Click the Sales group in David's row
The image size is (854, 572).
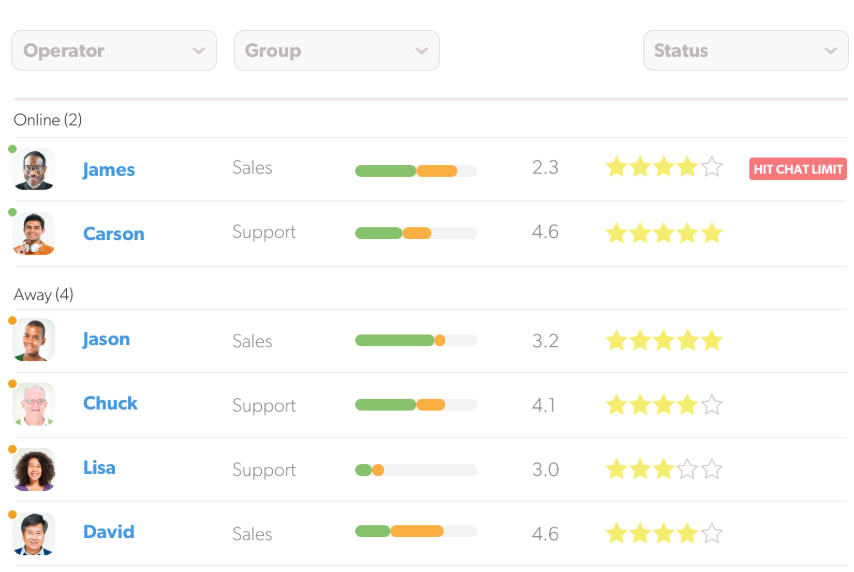pyautogui.click(x=252, y=534)
